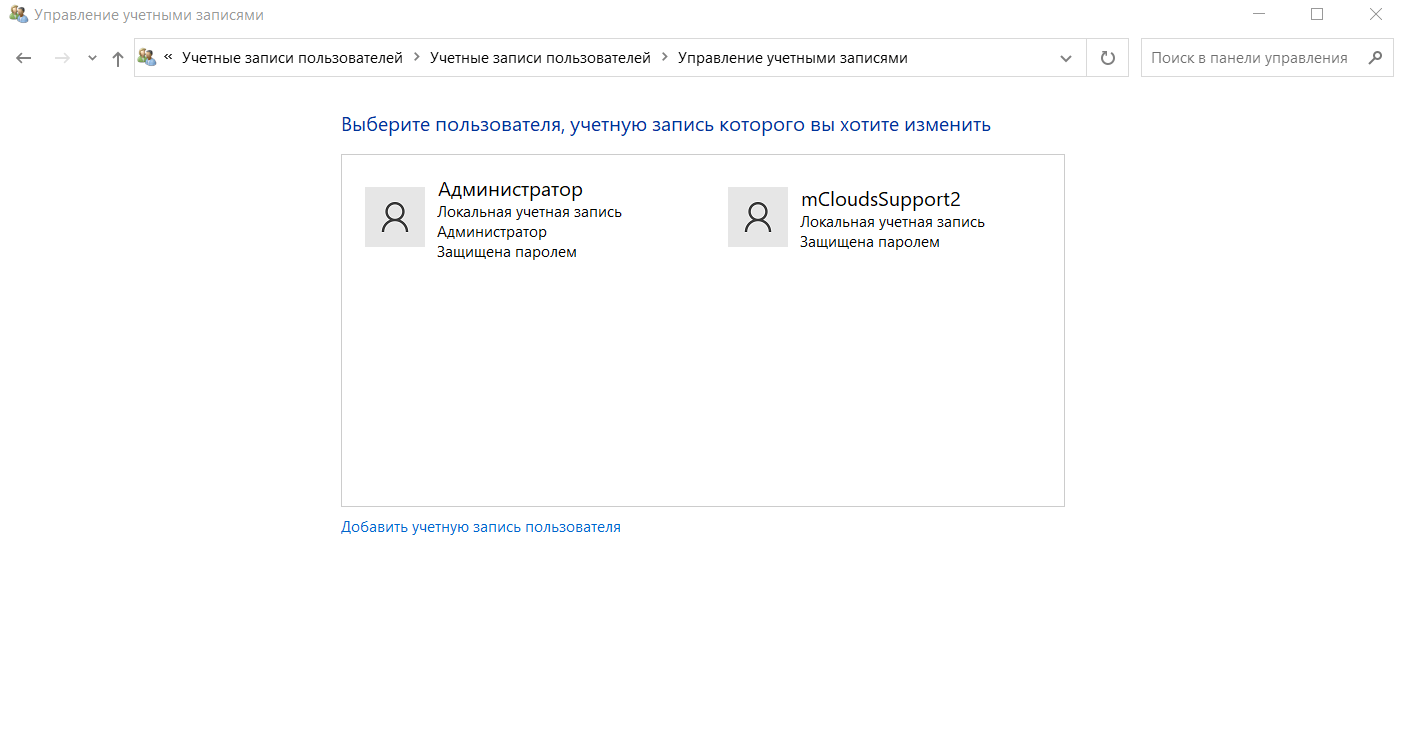The width and height of the screenshot is (1403, 734).
Task: Expand the hidden breadcrumb « chevron
Action: click(x=169, y=58)
